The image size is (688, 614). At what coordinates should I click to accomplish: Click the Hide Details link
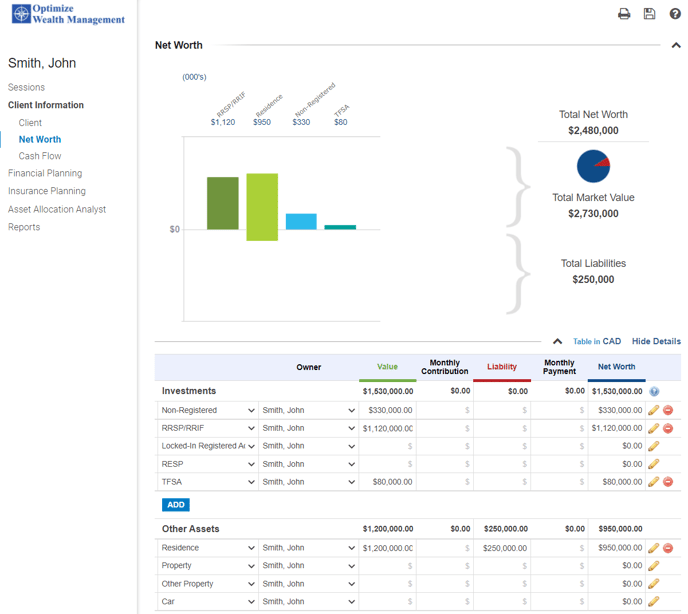click(656, 341)
